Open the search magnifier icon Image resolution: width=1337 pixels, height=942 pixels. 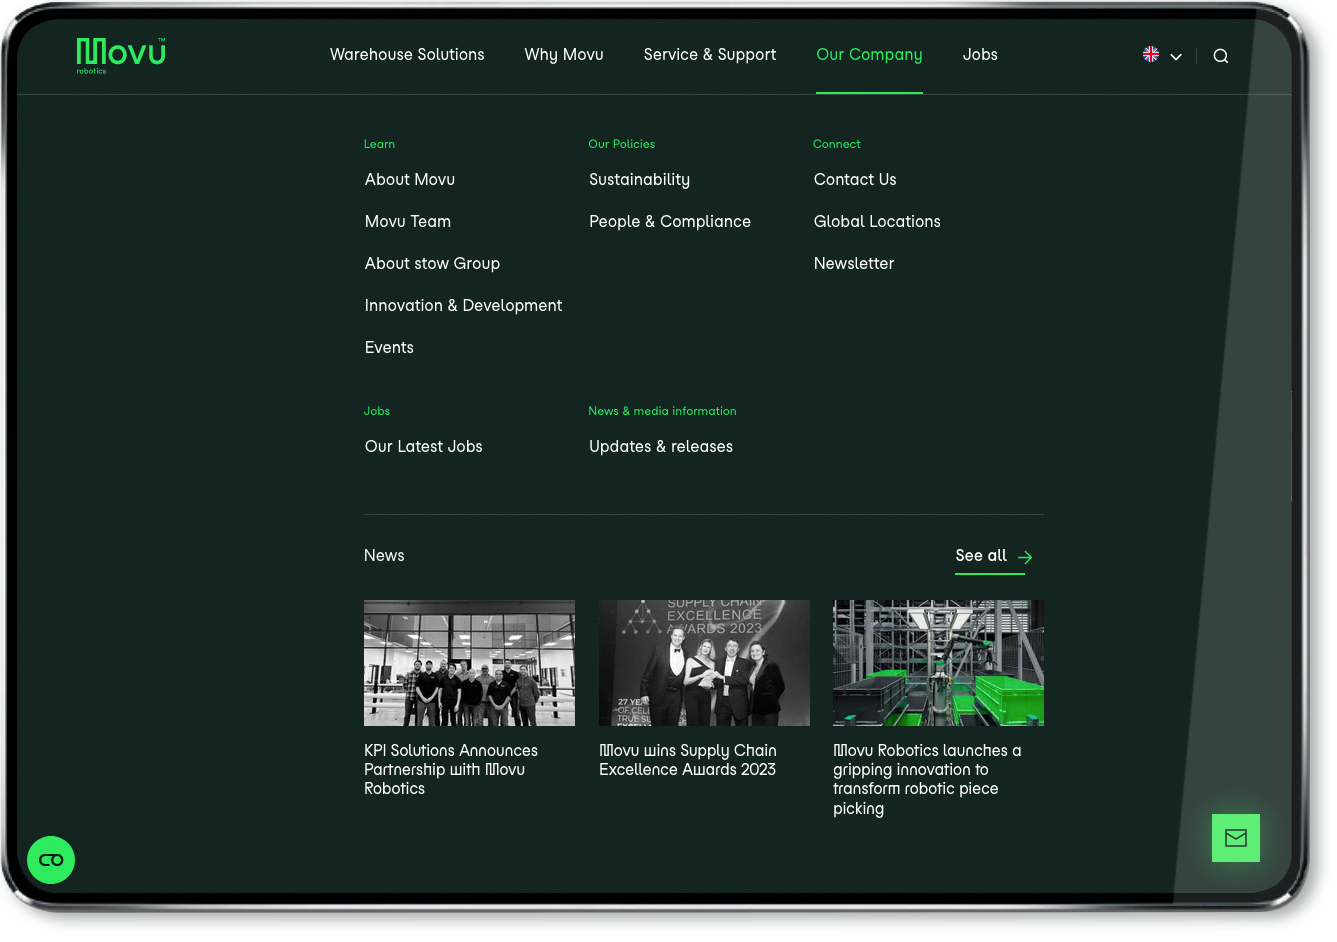point(1221,56)
